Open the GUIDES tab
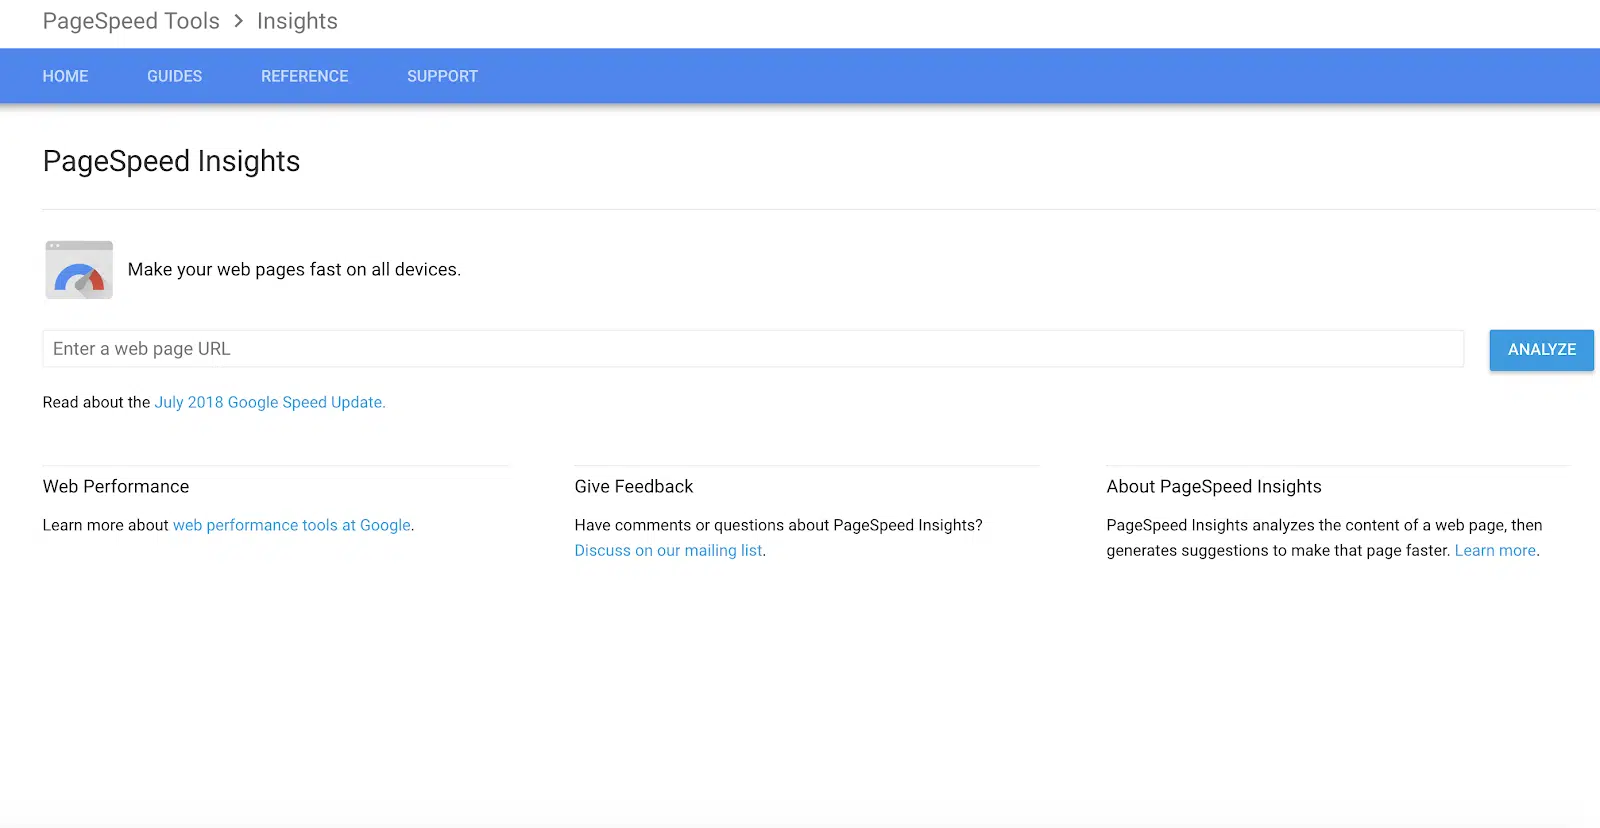 point(174,76)
